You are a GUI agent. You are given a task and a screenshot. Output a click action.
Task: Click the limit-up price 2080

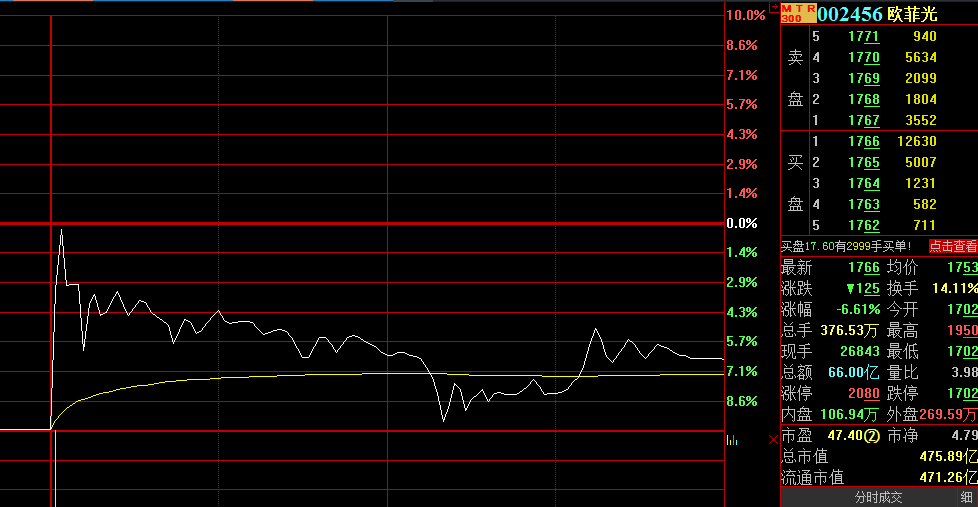(x=864, y=394)
